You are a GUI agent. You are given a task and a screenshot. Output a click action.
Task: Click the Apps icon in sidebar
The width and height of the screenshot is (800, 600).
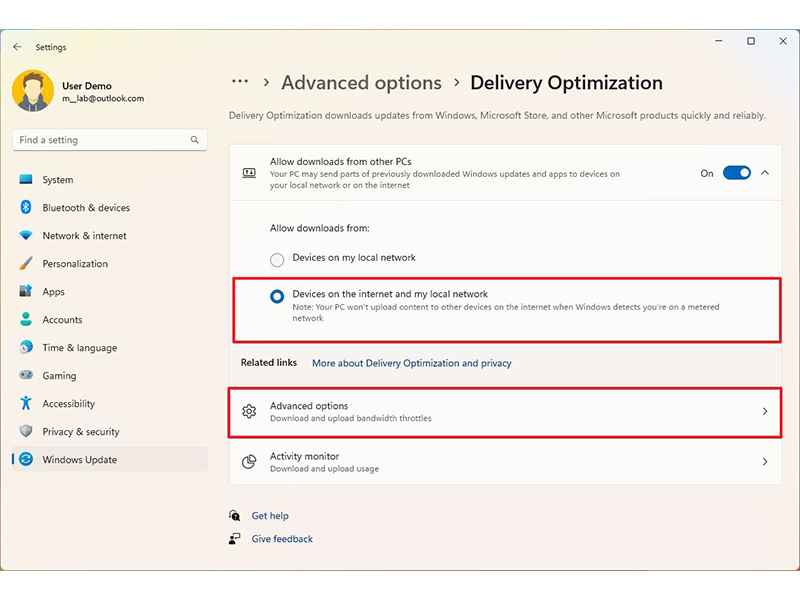[x=26, y=291]
